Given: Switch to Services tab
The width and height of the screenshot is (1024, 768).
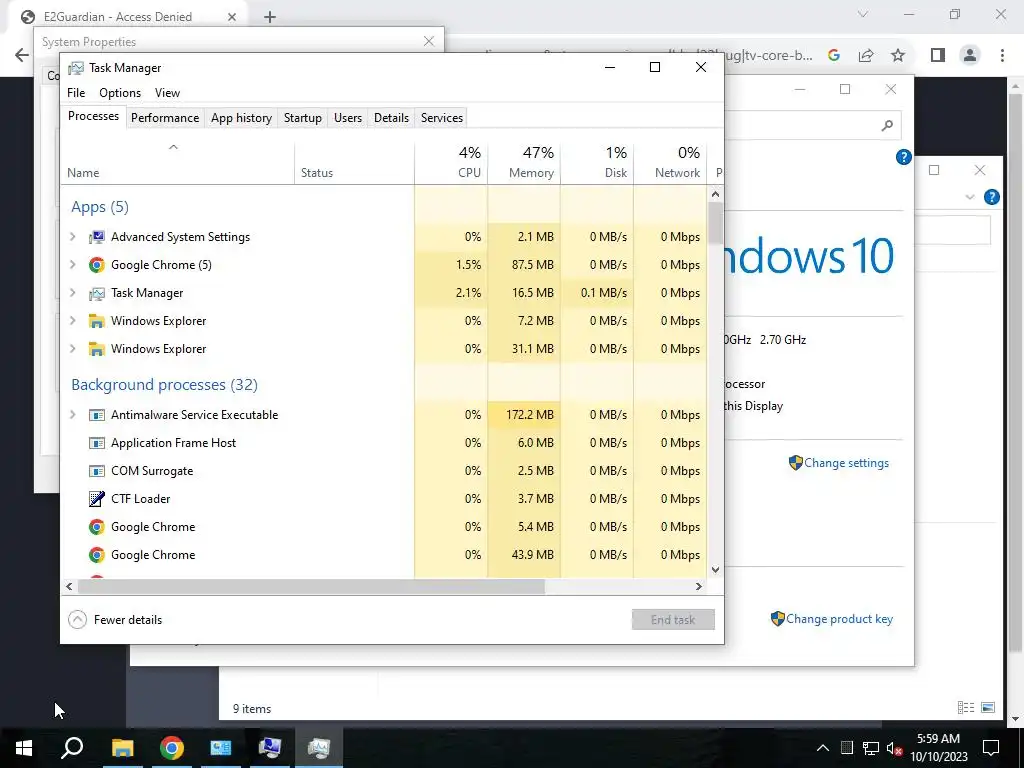Looking at the screenshot, I should (x=441, y=118).
